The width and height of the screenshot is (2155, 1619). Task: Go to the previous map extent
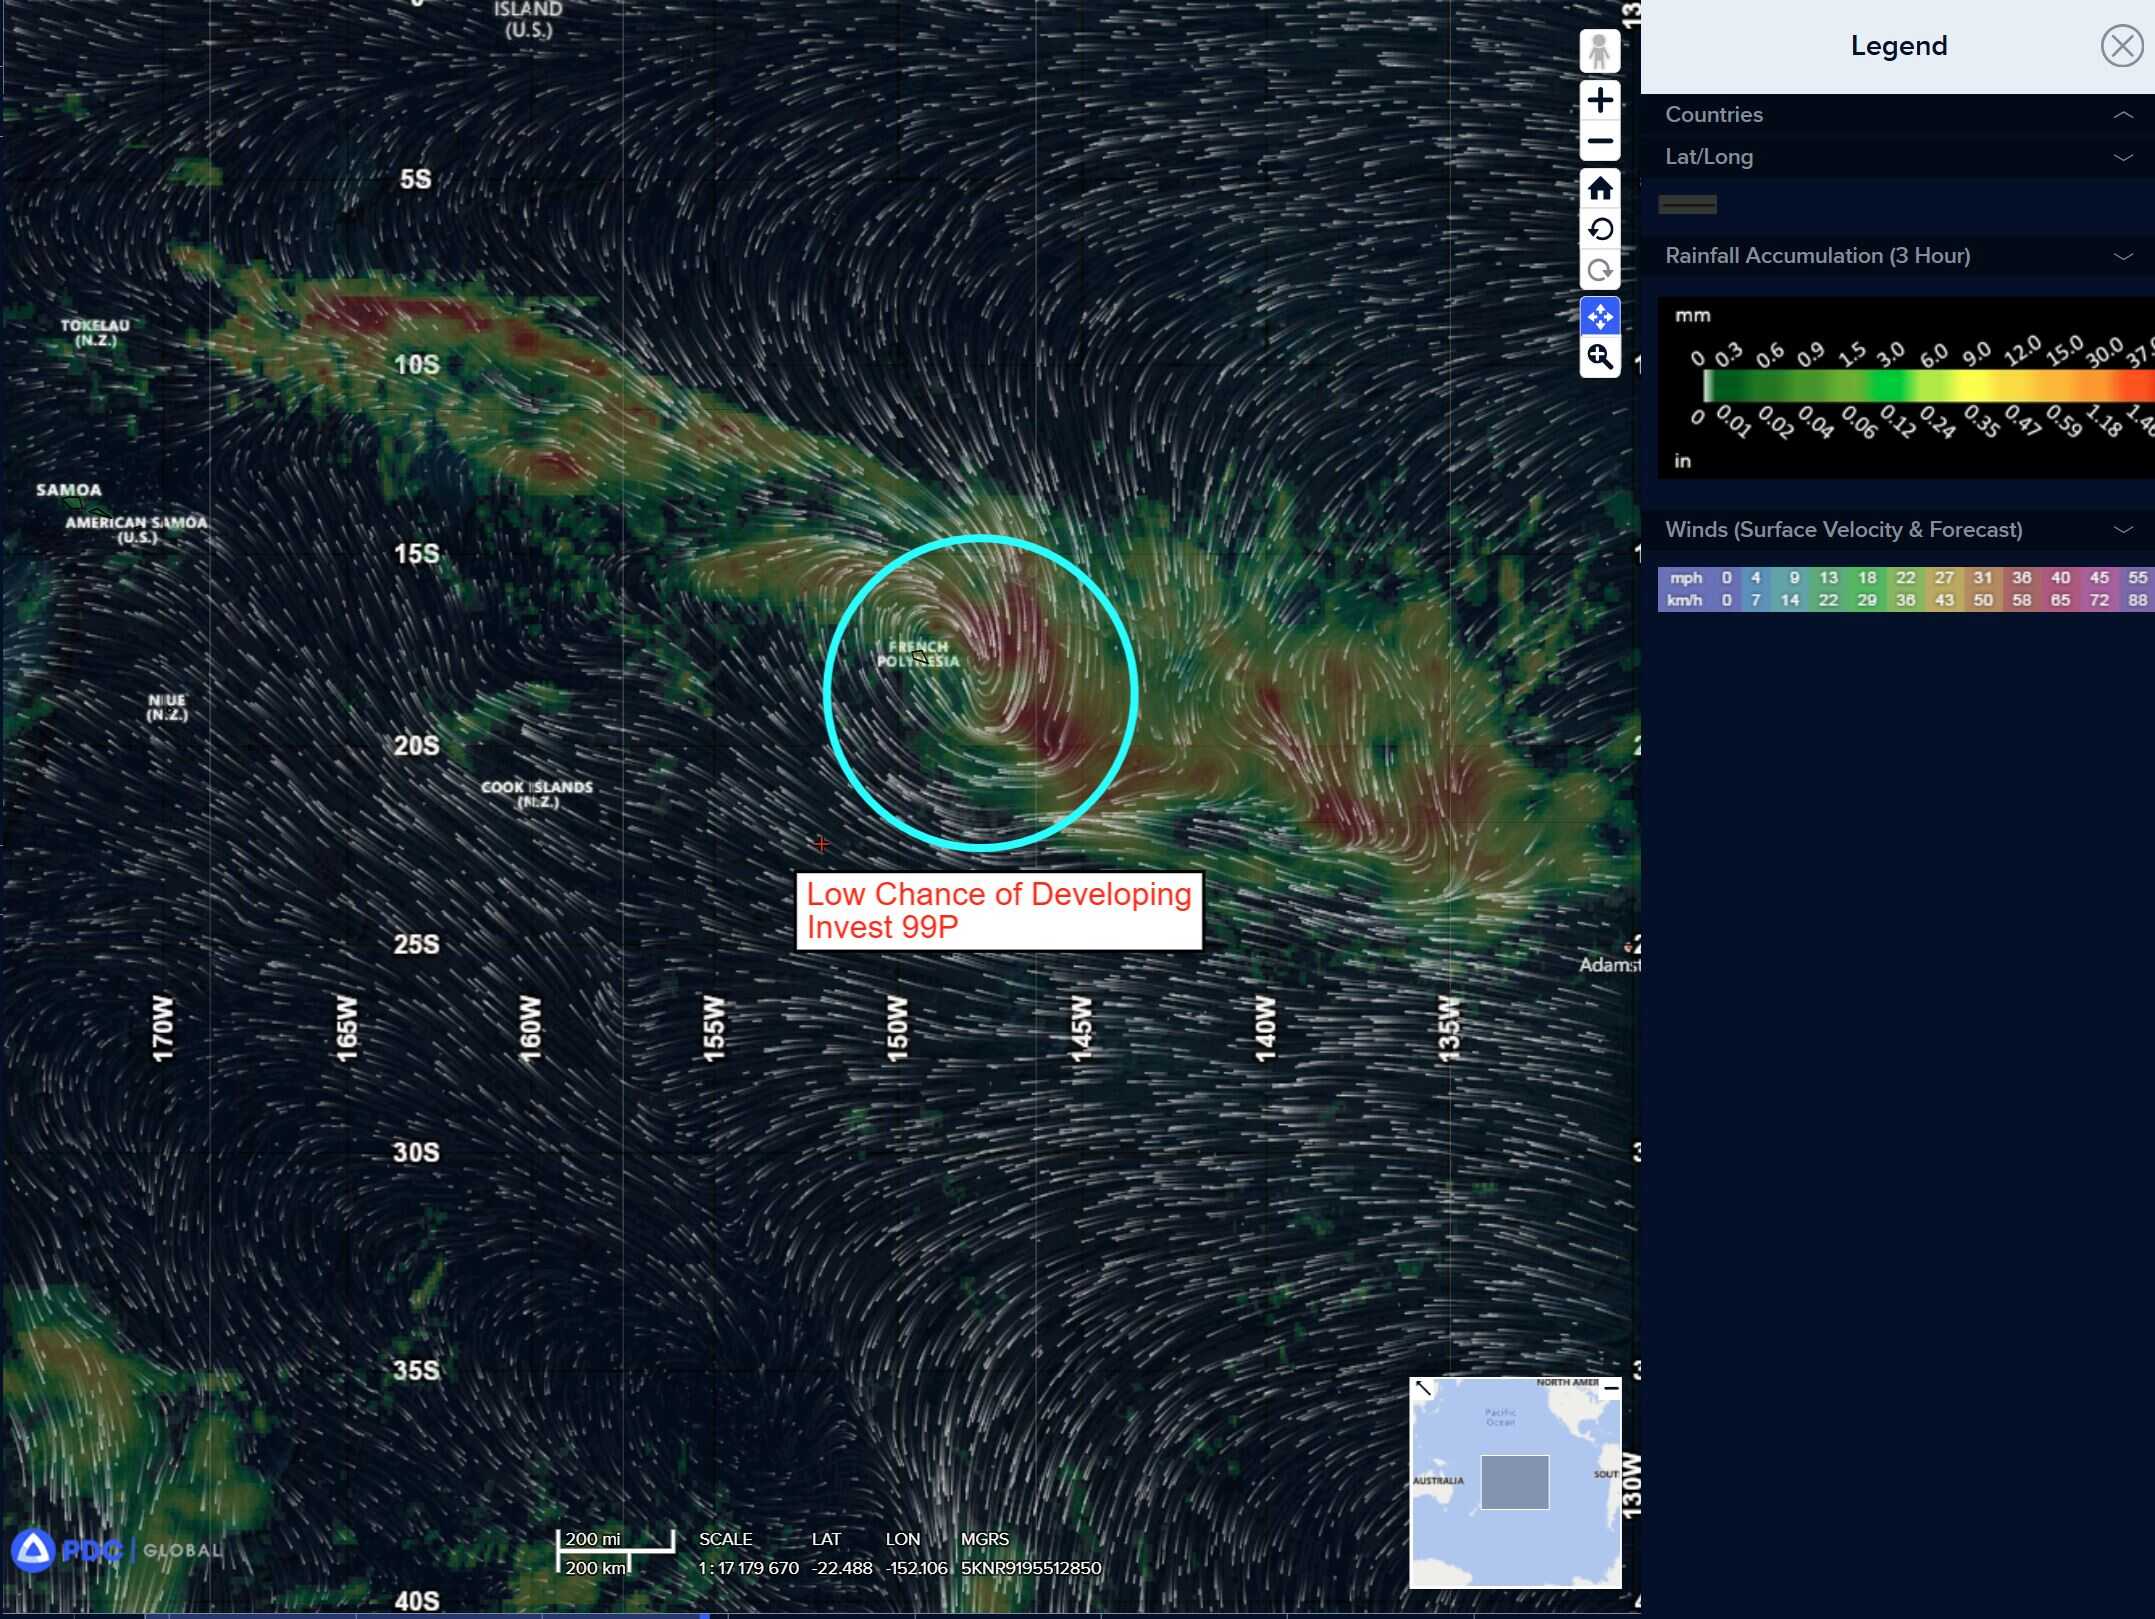point(1599,229)
